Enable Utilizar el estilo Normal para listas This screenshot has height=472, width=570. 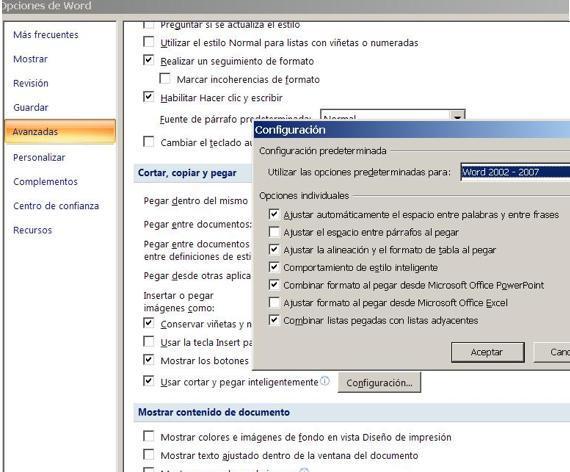(148, 42)
